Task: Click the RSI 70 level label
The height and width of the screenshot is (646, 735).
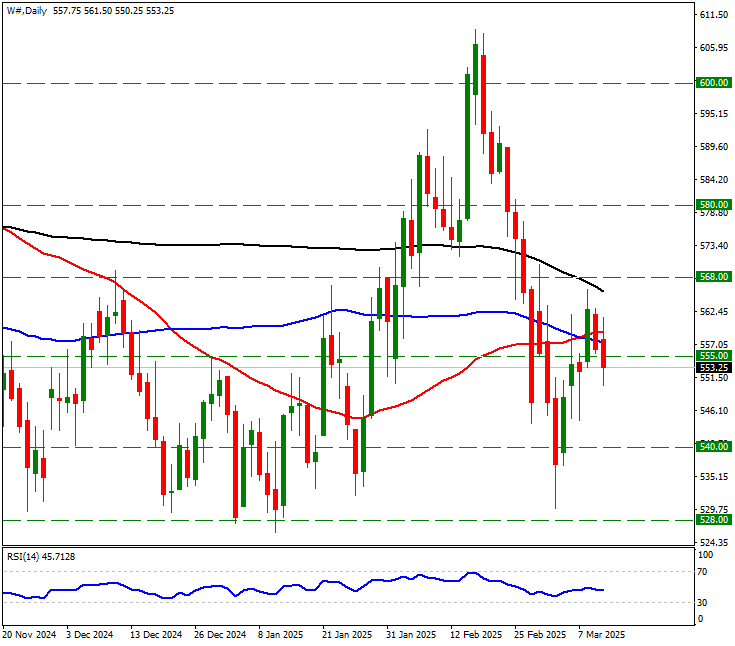Action: pos(702,572)
